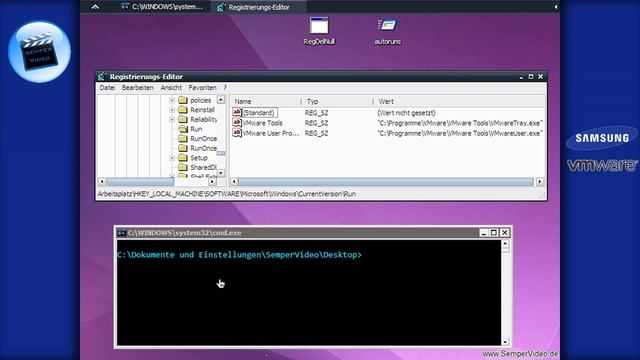This screenshot has height=360, width=640.
Task: Switch to the C:\WINDOWS\system... taskbar tab
Action: [x=162, y=7]
